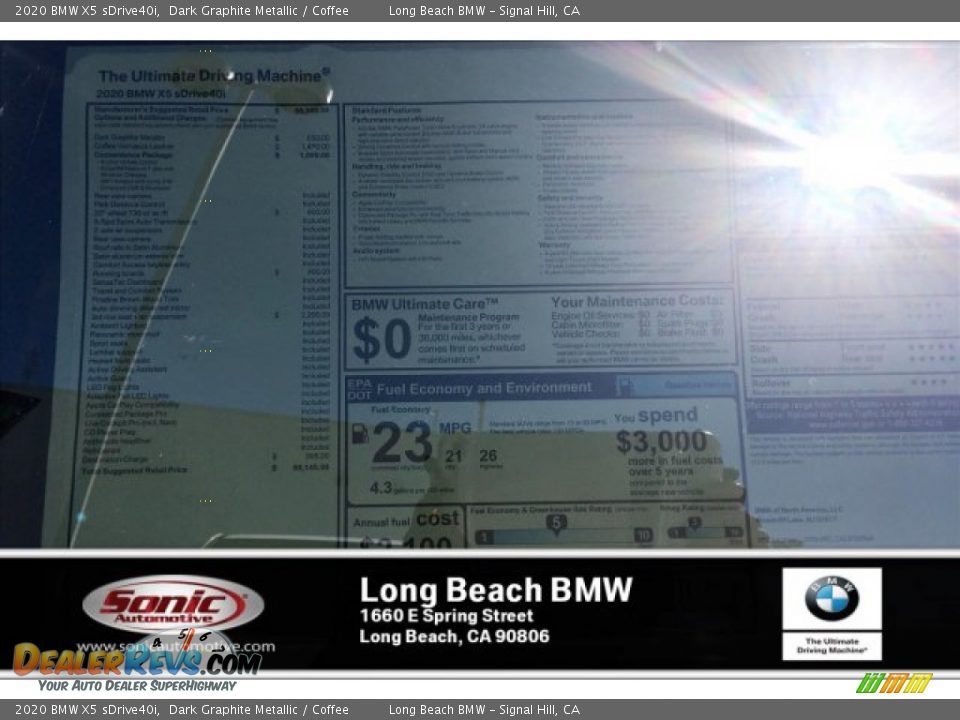Click 'Standard Features' heading

tap(386, 110)
